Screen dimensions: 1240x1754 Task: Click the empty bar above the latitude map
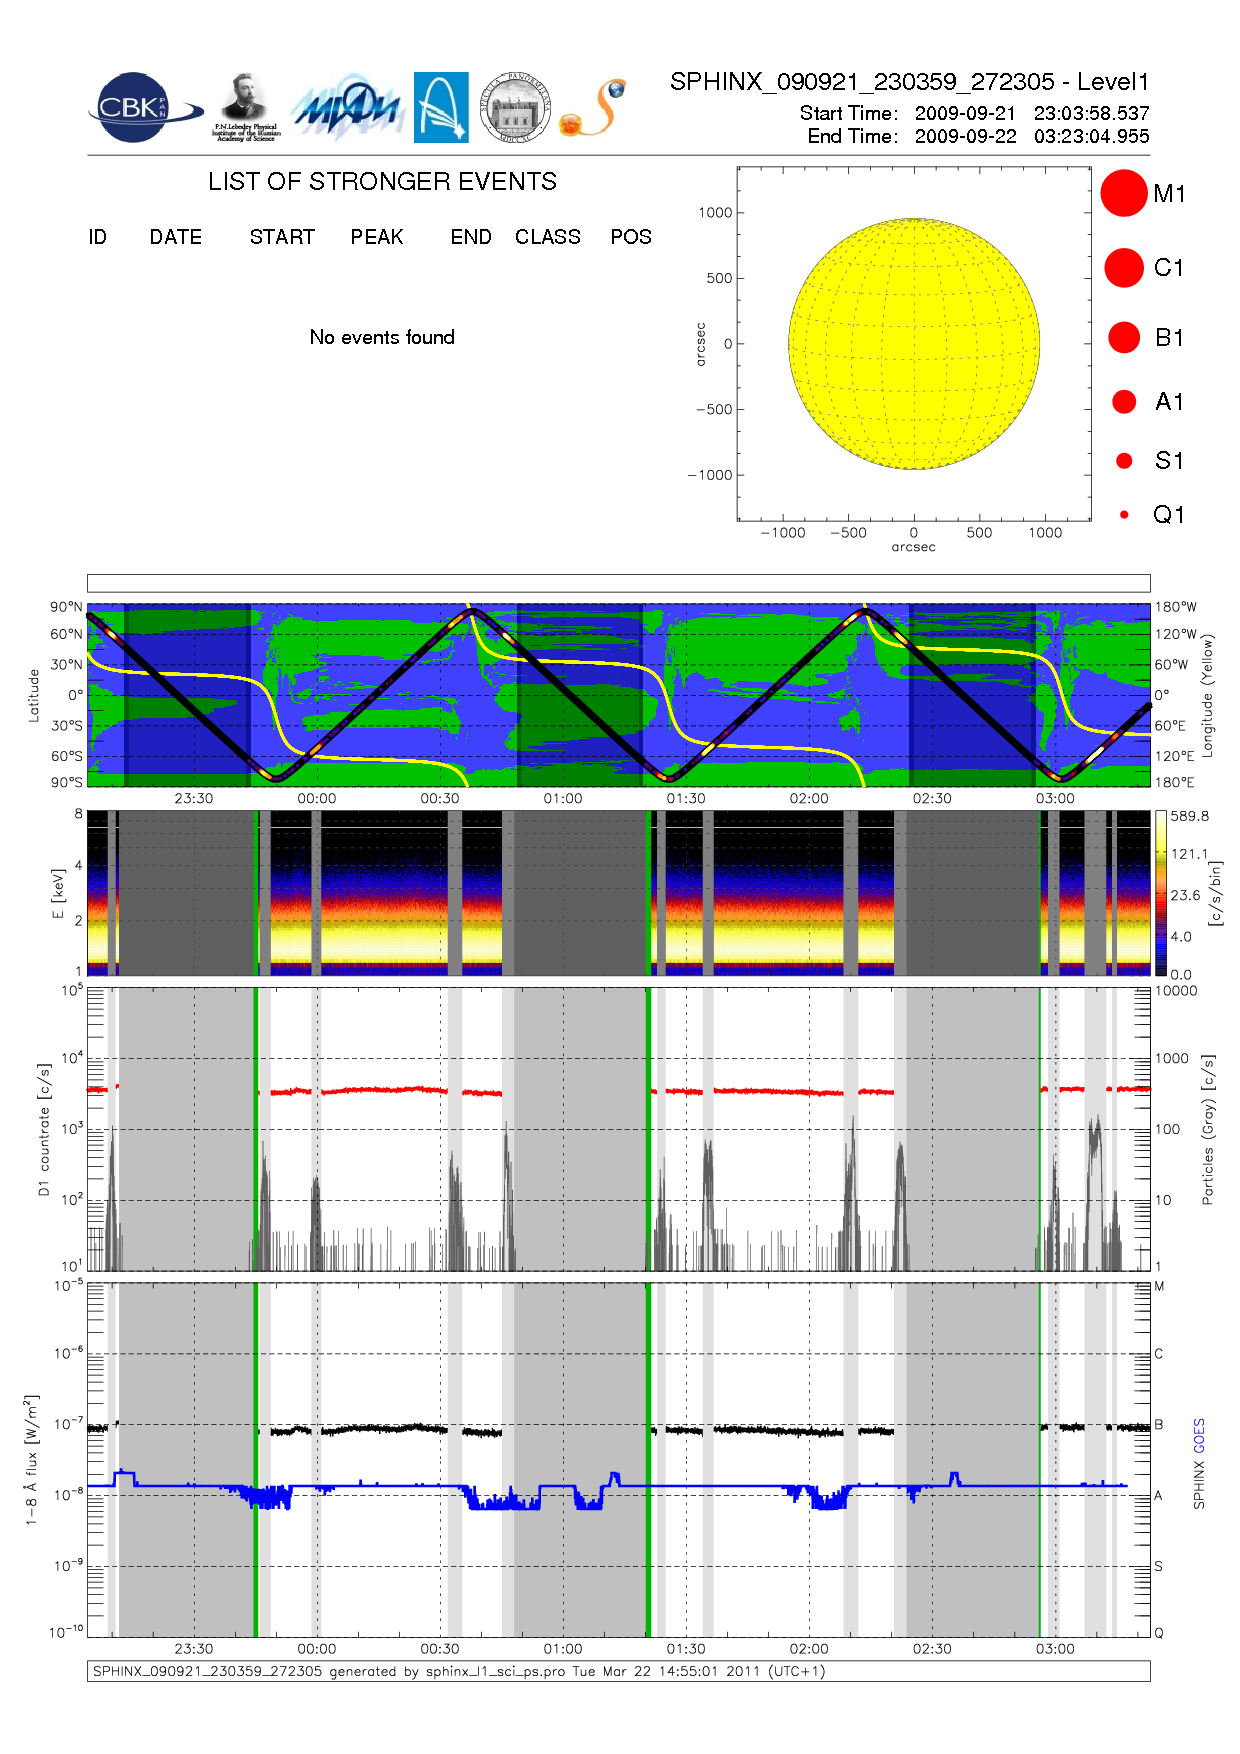(618, 583)
